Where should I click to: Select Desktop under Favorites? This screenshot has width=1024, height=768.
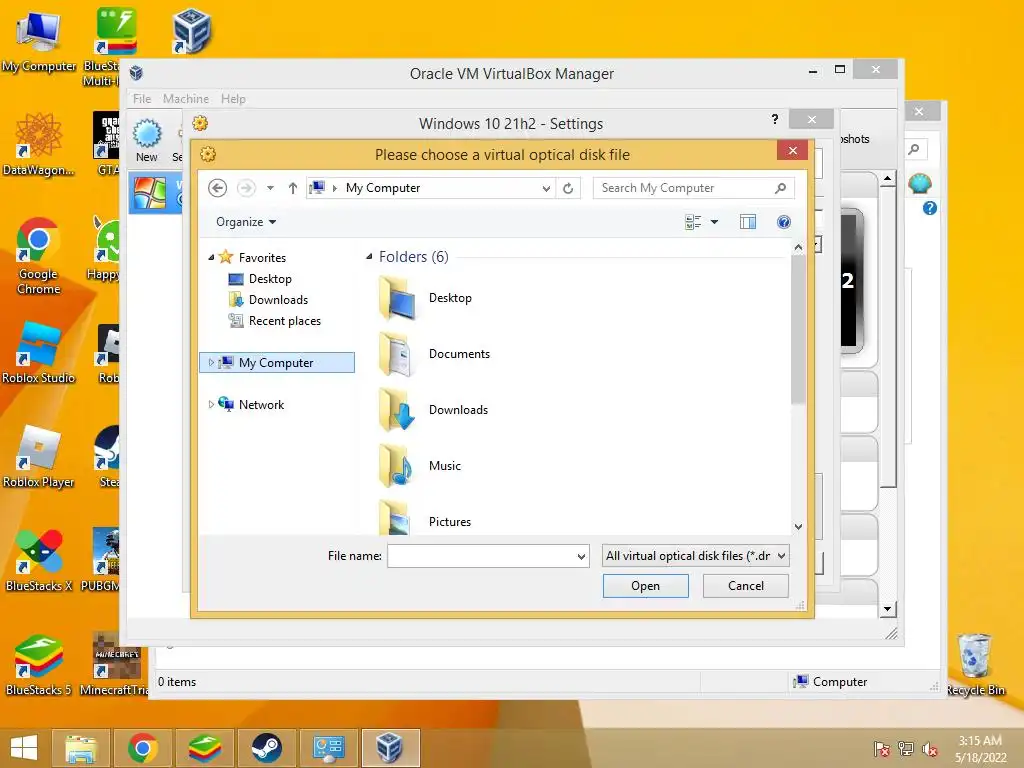coord(270,279)
